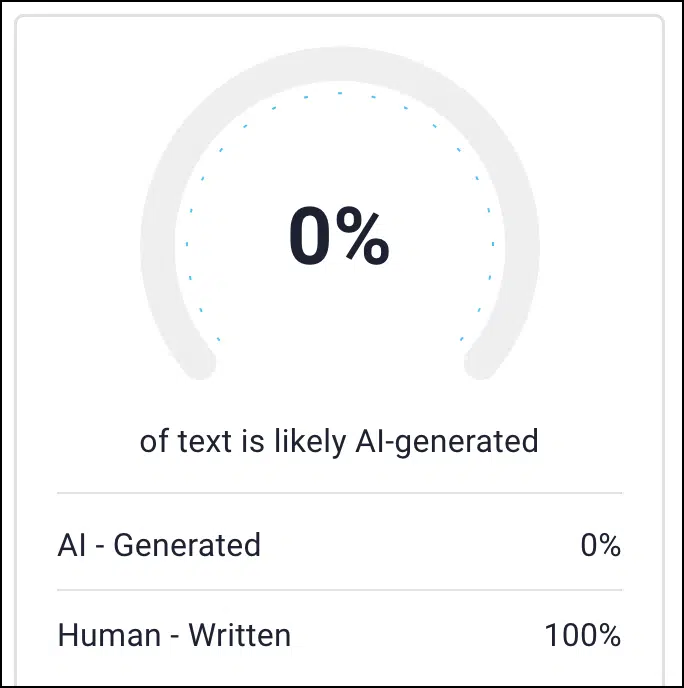684x688 pixels.
Task: Click the top of the dotted blue inner ring
Action: pos(339,93)
